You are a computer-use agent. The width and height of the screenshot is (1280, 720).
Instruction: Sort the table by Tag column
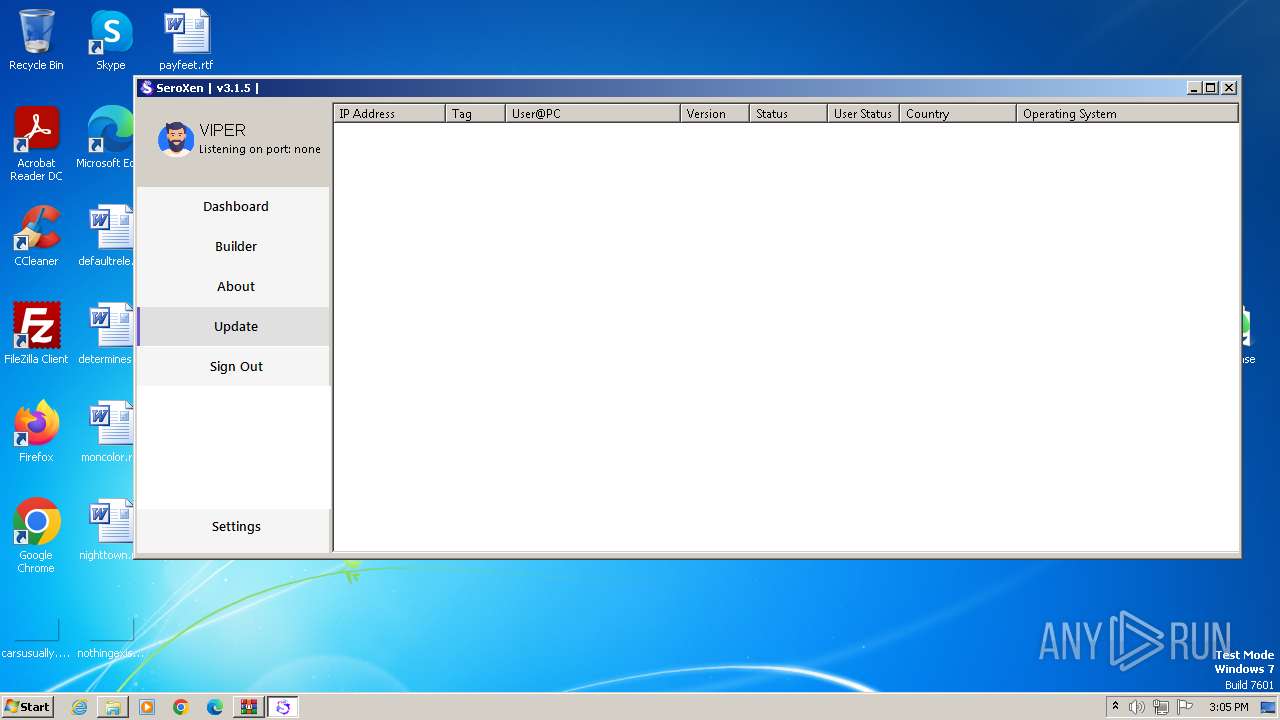[x=475, y=113]
